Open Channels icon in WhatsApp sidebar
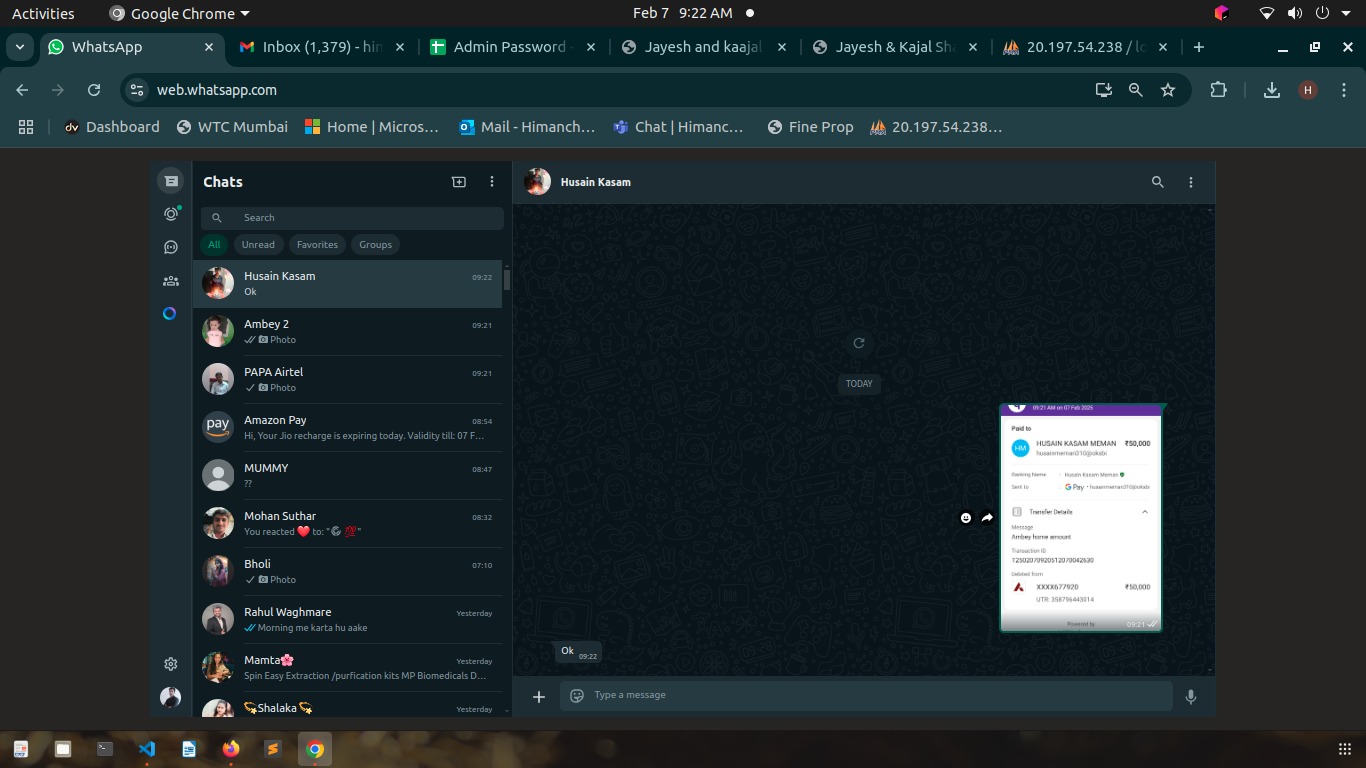The width and height of the screenshot is (1366, 768). coord(171,247)
